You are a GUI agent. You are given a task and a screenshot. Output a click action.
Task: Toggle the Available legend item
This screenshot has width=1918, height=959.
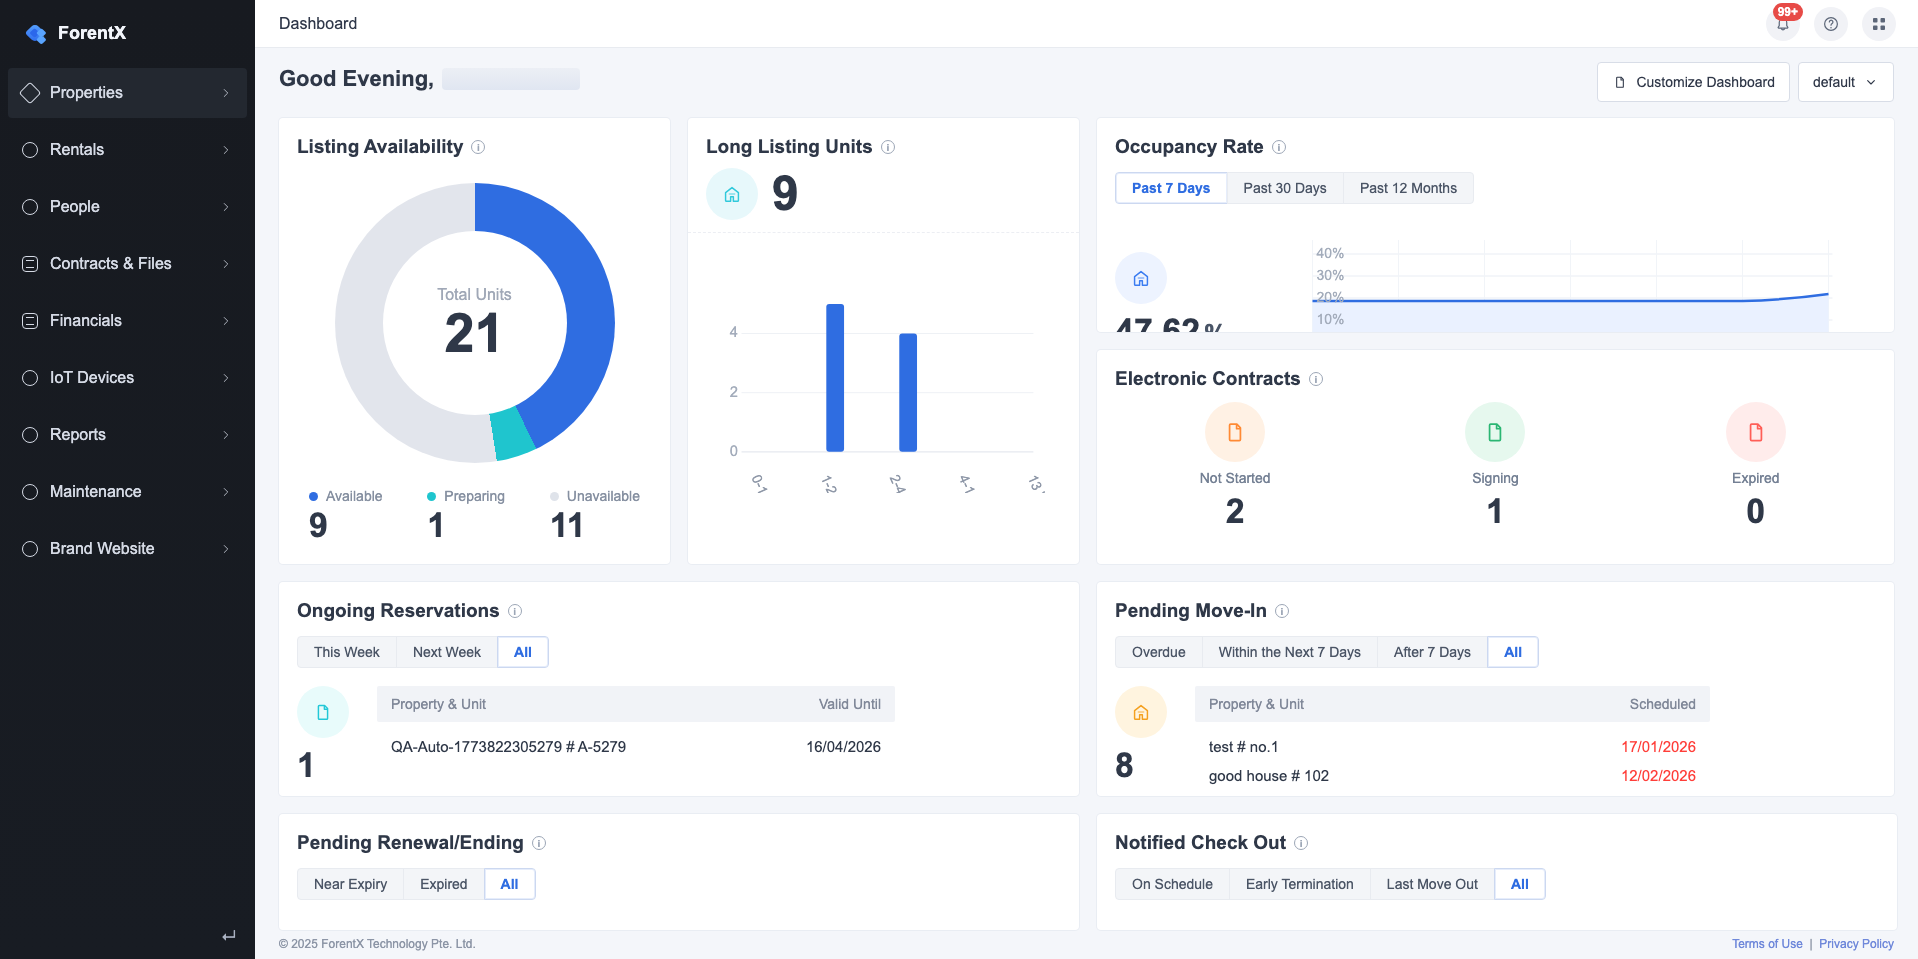pos(346,497)
